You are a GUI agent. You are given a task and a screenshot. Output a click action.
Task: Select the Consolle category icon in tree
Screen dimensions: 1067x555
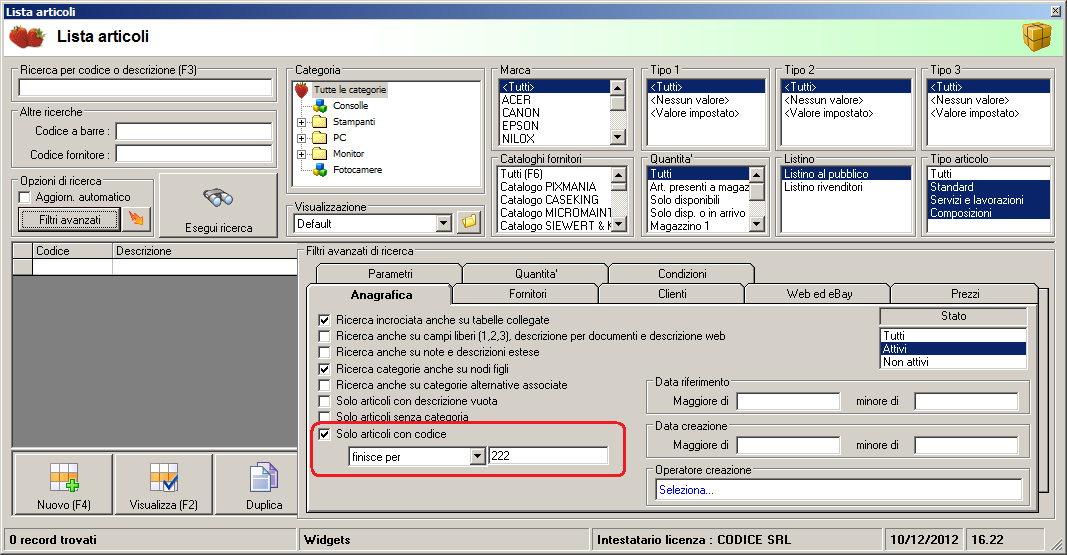coord(320,106)
